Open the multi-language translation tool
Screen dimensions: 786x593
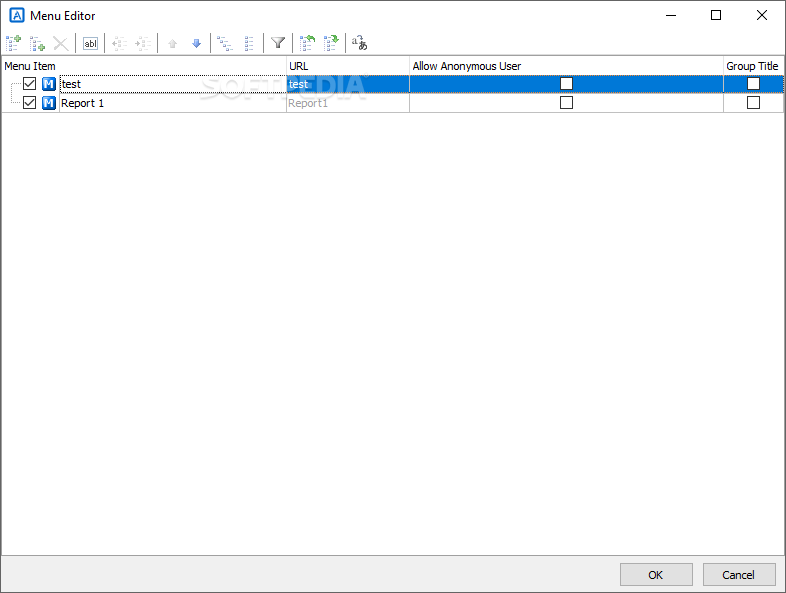359,43
